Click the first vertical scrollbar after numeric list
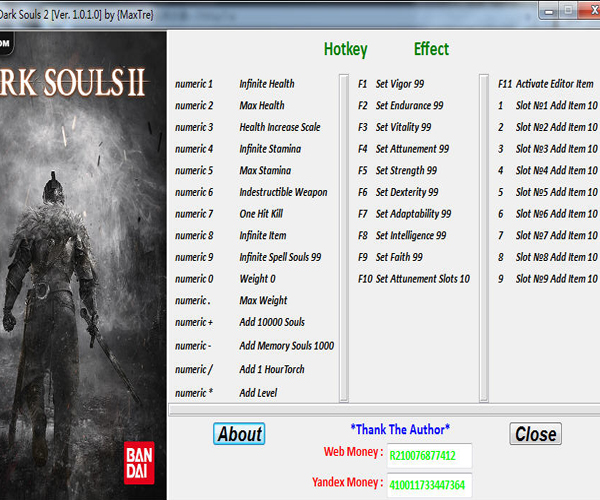Screen dimensions: 600x500 tap(344, 238)
